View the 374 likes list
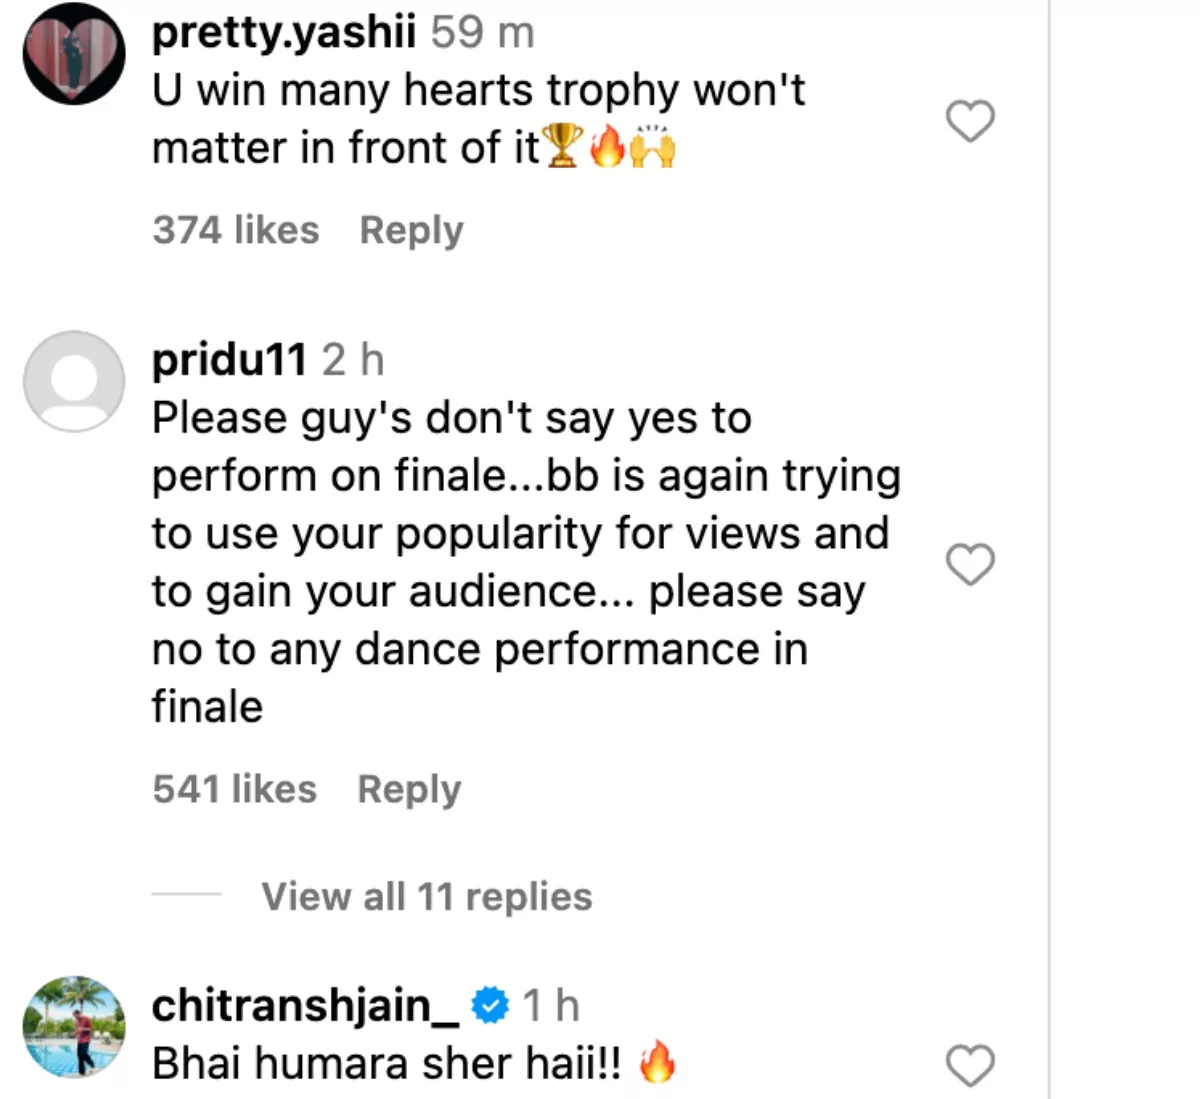 tap(236, 231)
